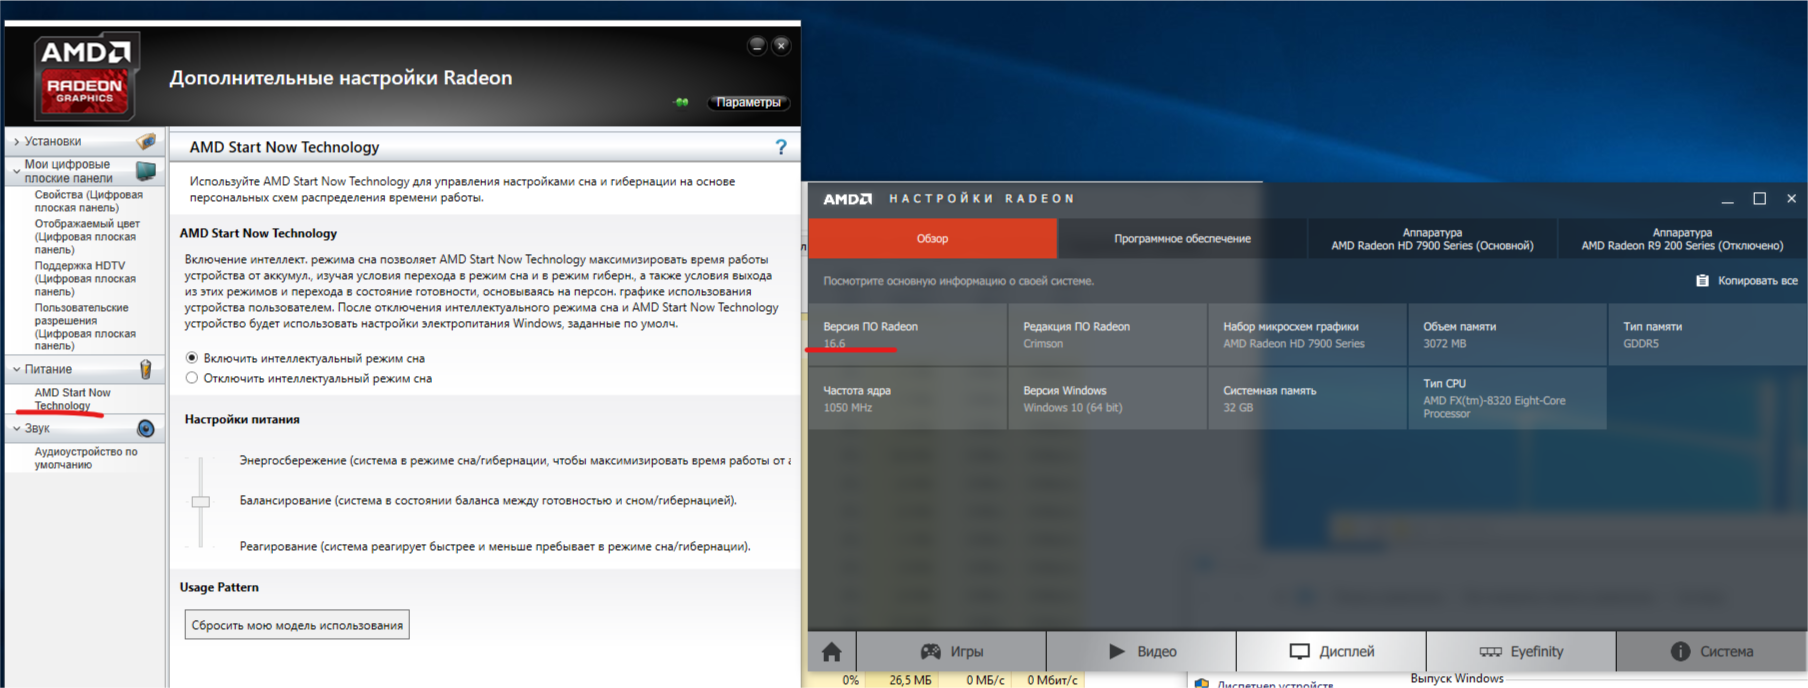
Task: Open the Дисплей tab
Action: (x=1331, y=651)
